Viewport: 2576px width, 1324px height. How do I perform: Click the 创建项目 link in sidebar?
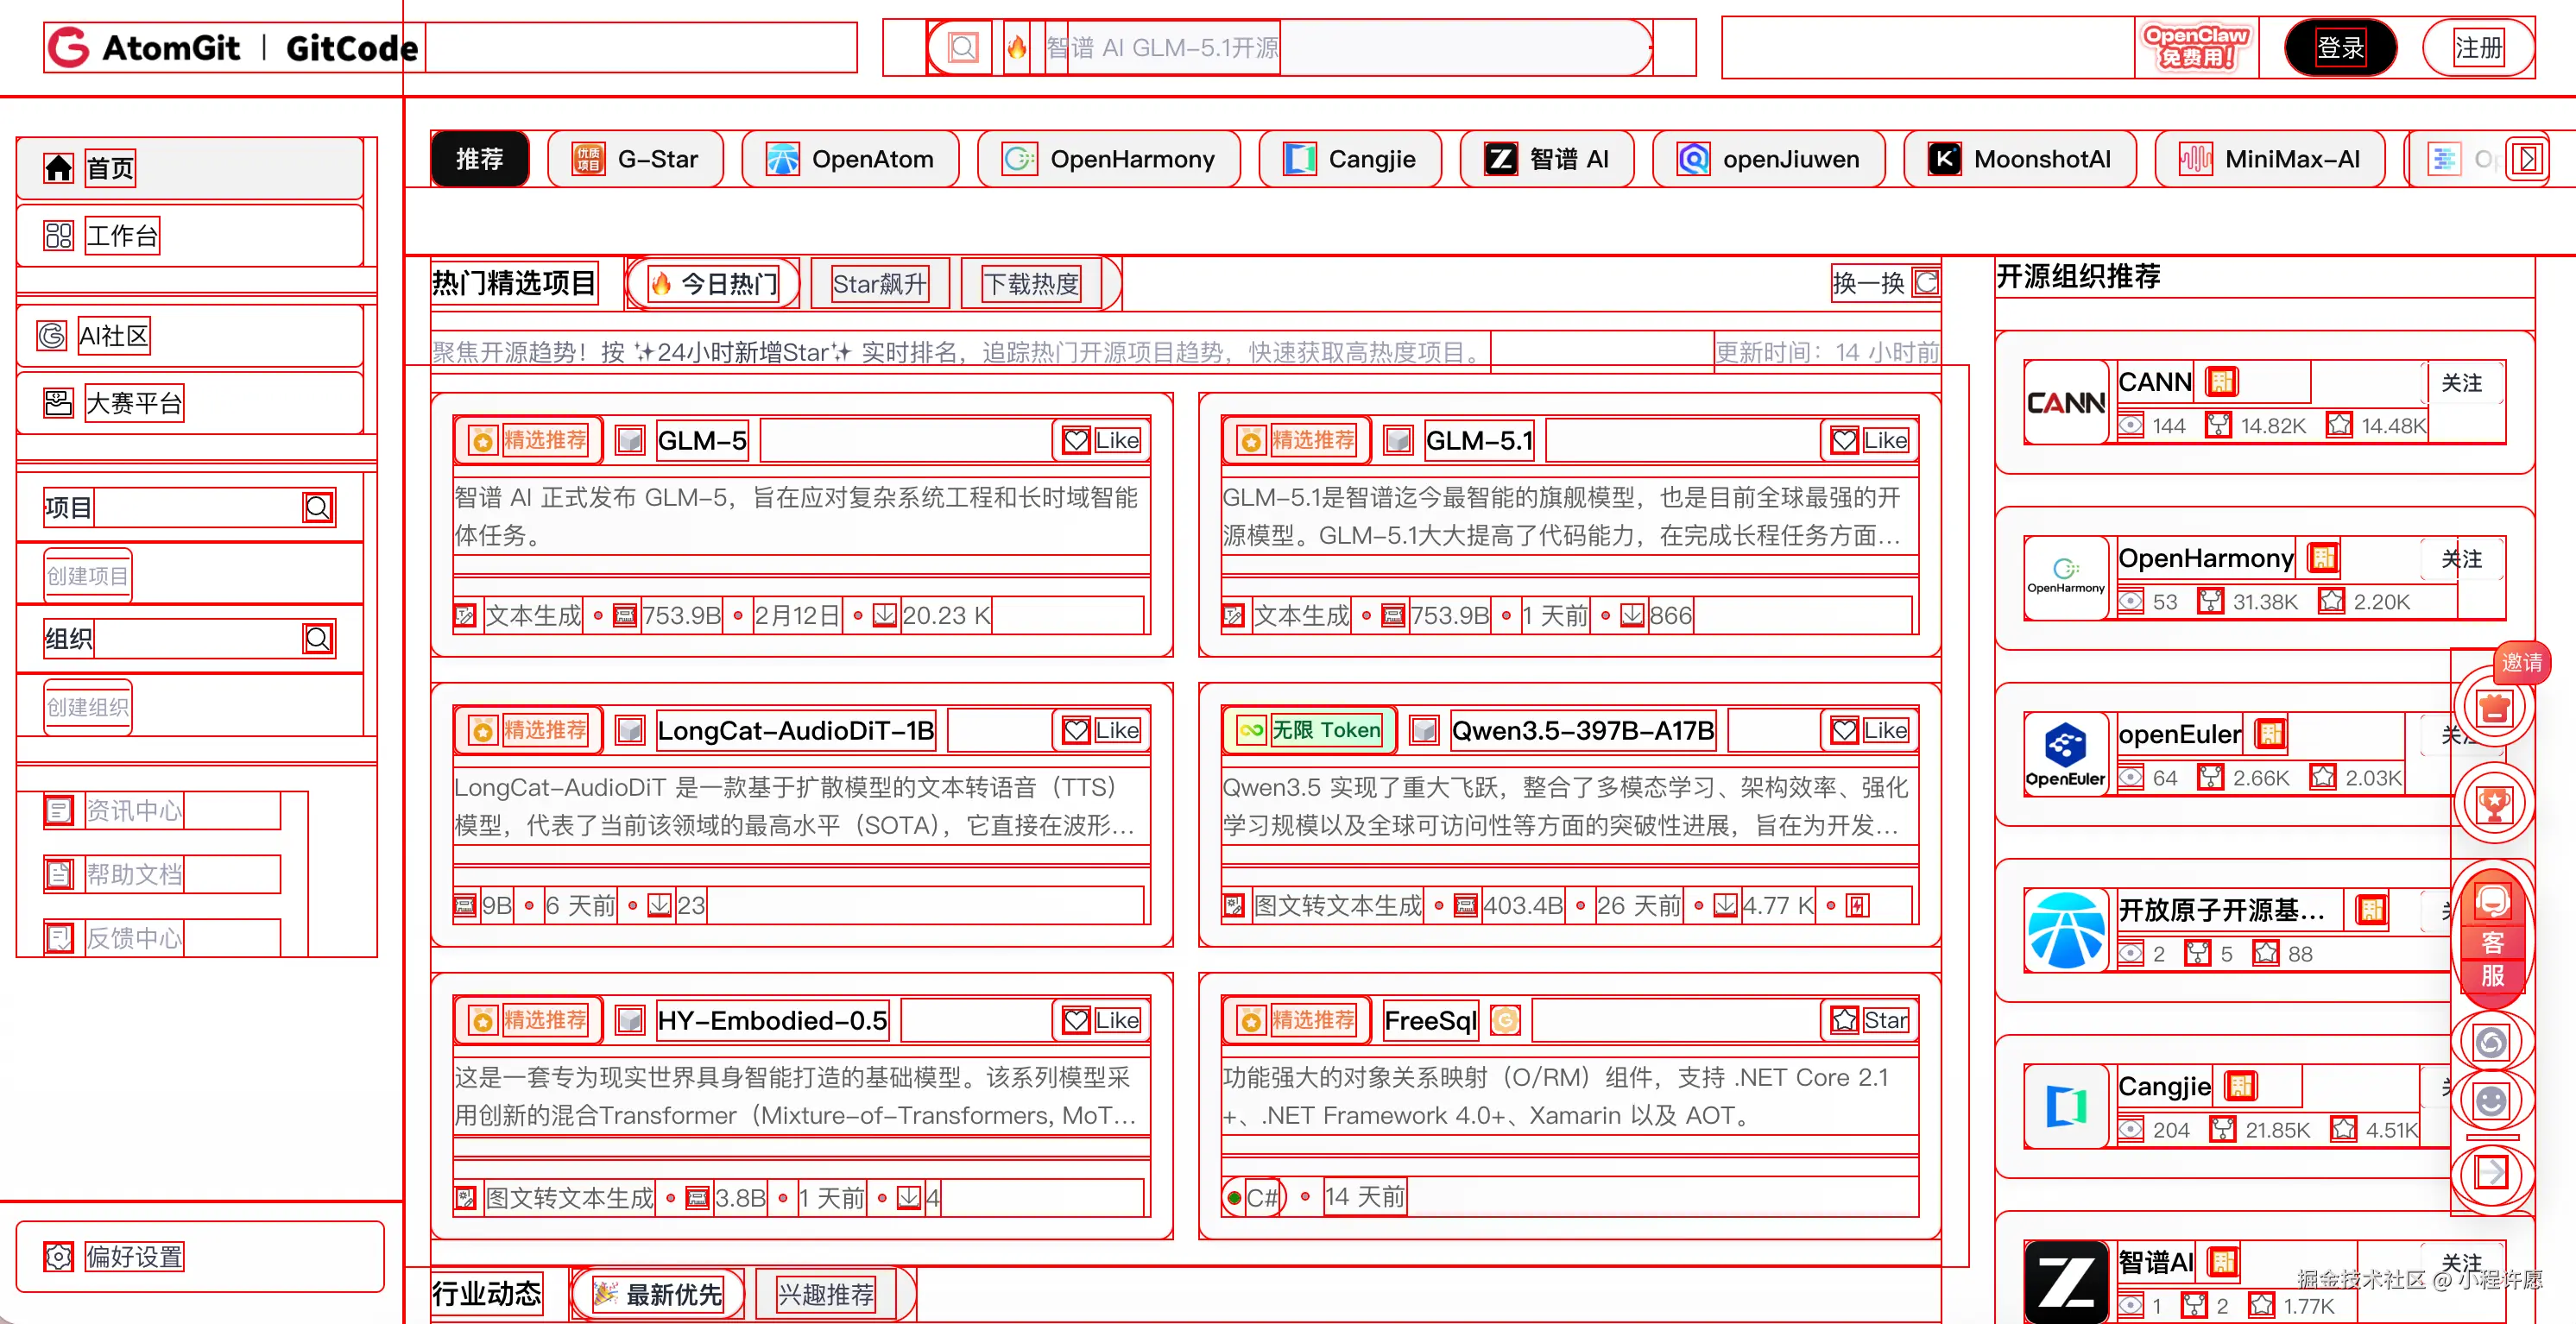click(88, 576)
